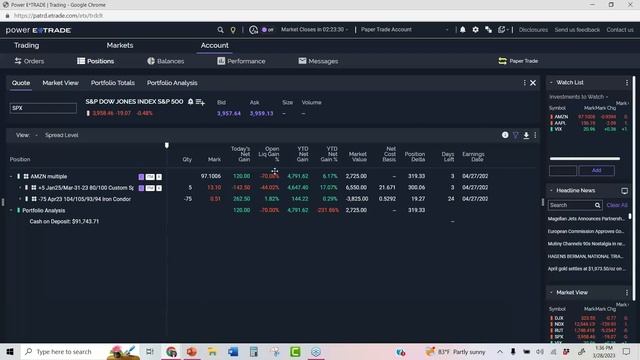
Task: Open the filter funnel in positions toolbar
Action: 516,135
